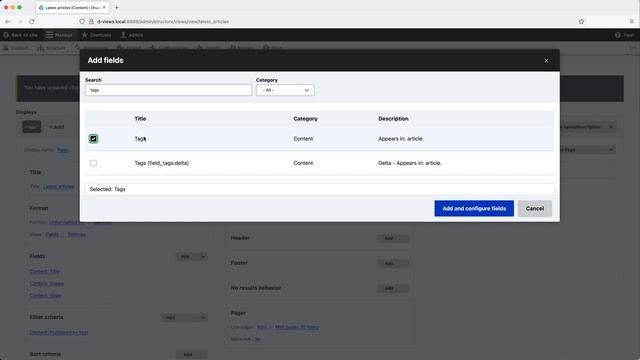Reload the current page

click(32, 21)
